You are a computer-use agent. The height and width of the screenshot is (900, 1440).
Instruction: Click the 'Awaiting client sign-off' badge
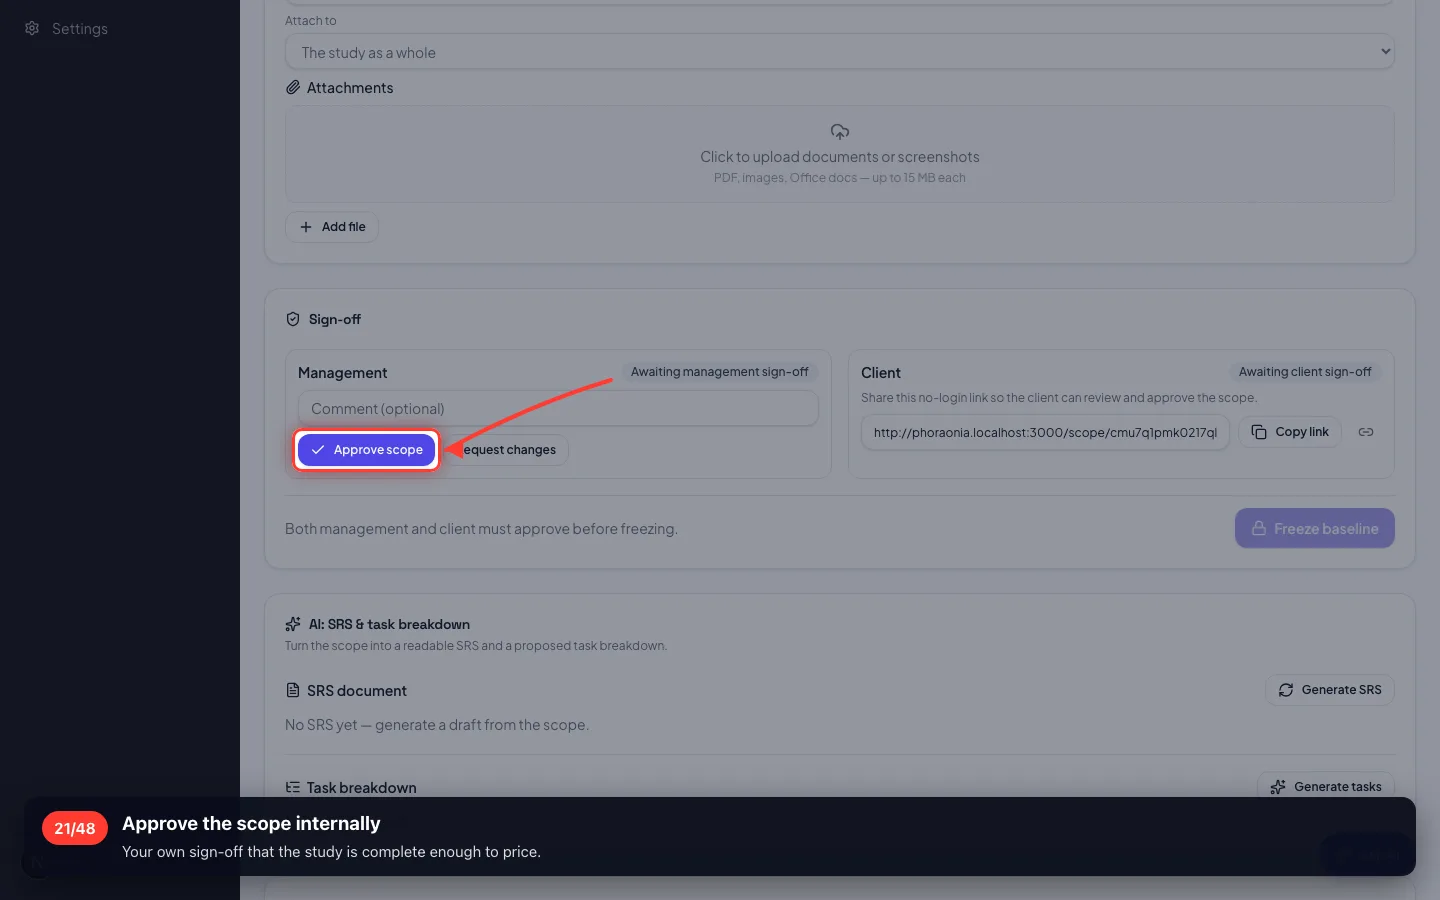(x=1305, y=372)
